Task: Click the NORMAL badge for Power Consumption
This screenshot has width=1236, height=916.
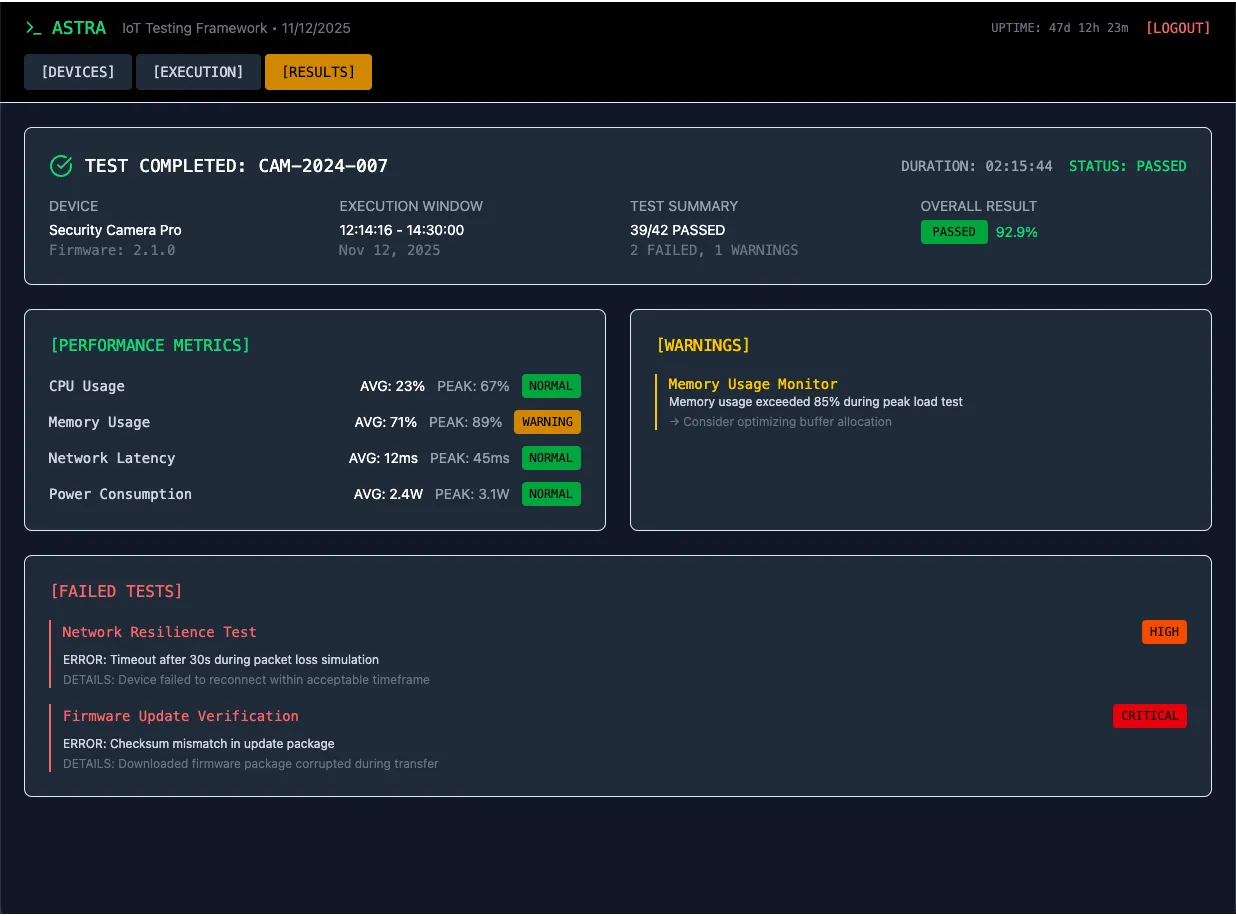Action: point(551,494)
